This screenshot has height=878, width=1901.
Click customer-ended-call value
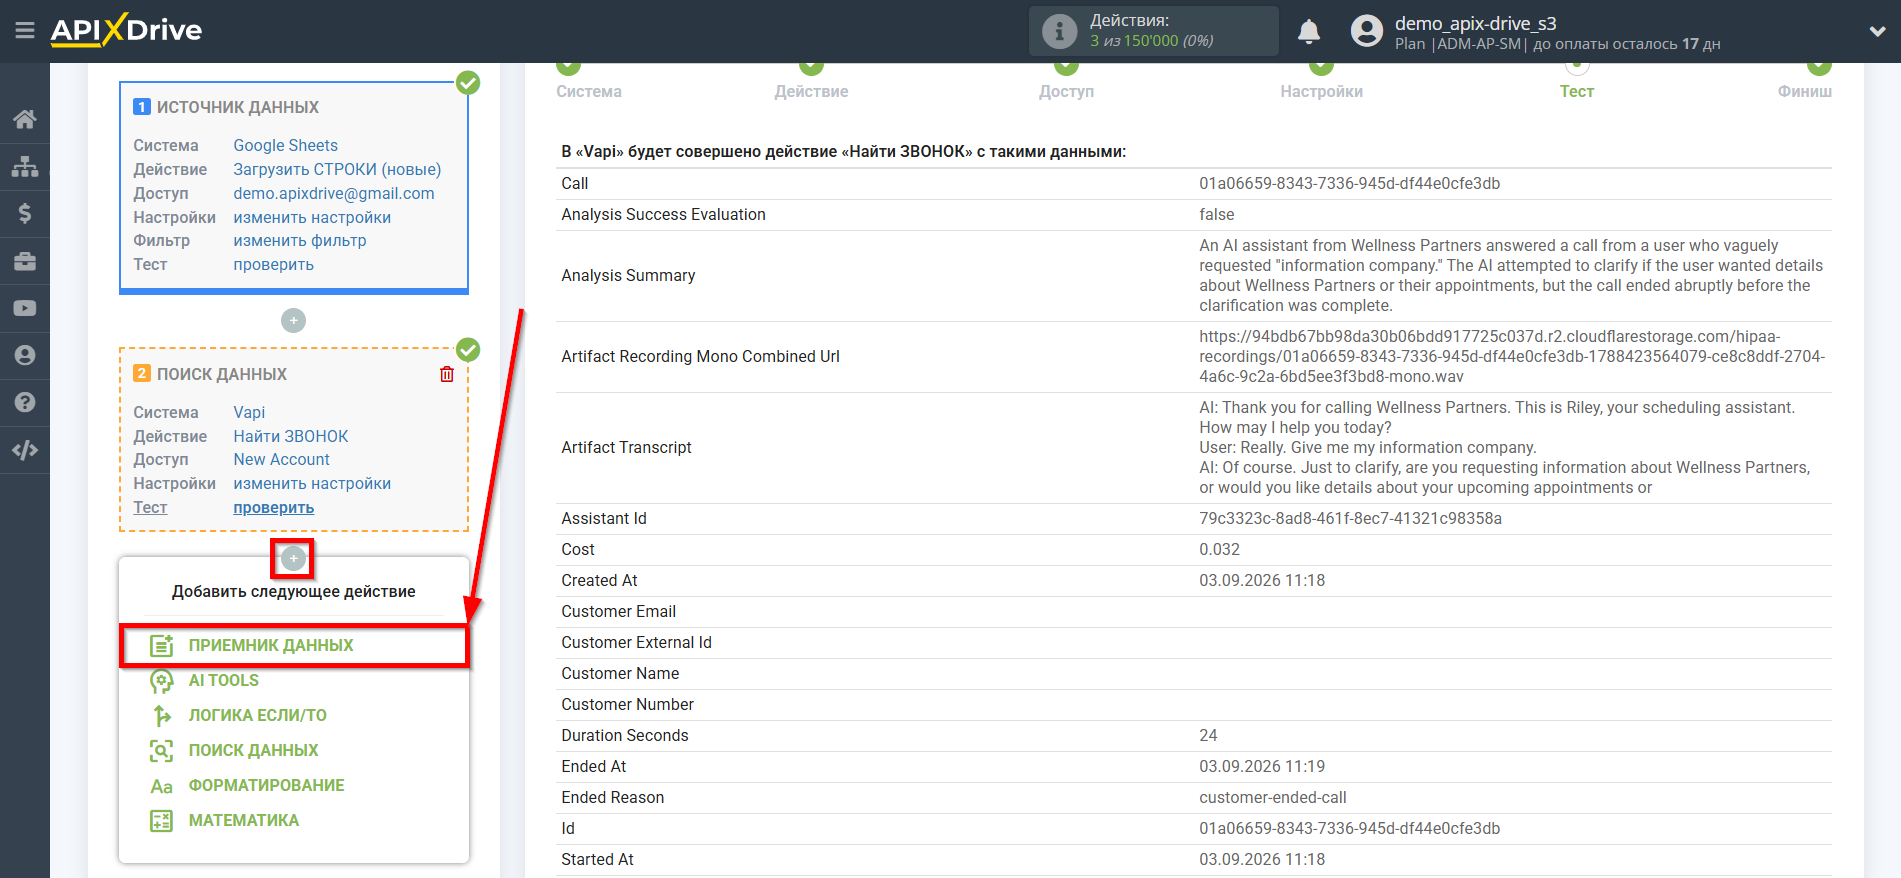(x=1273, y=798)
